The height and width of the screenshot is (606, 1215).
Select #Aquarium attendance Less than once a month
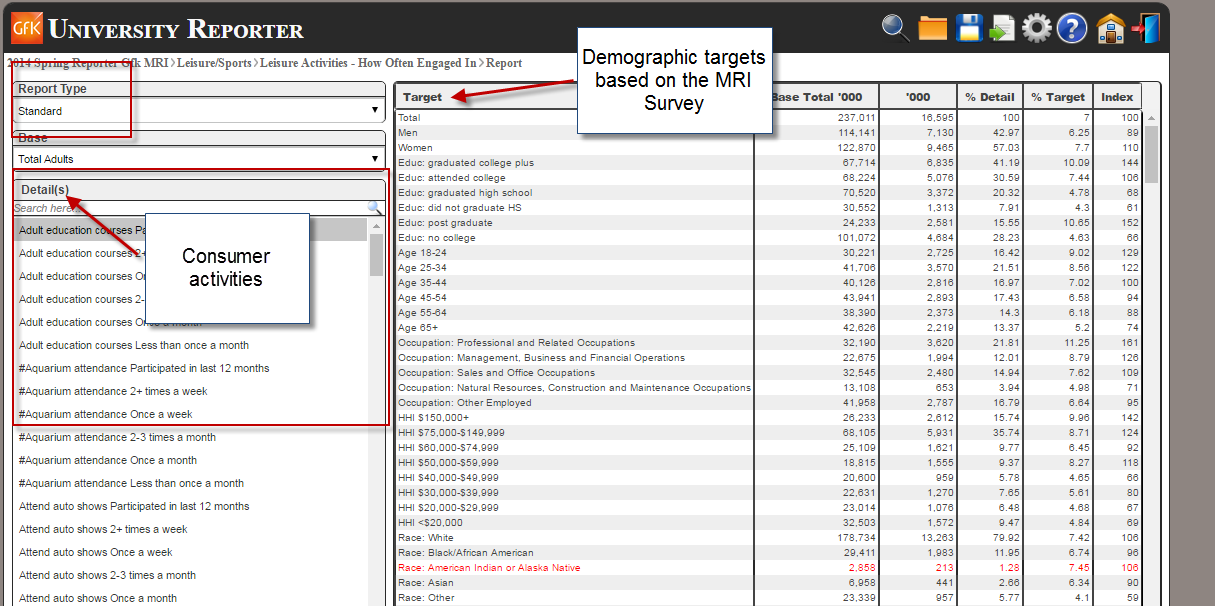pos(190,483)
